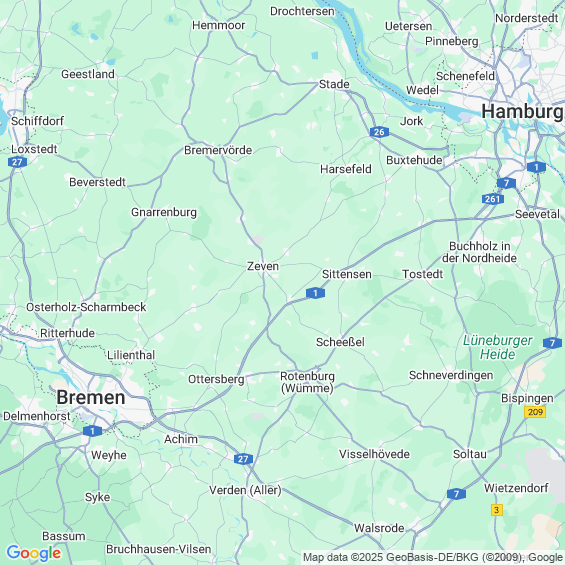Select the Hamburg city label
Viewport: 565px width, 565px height.
coord(523,111)
